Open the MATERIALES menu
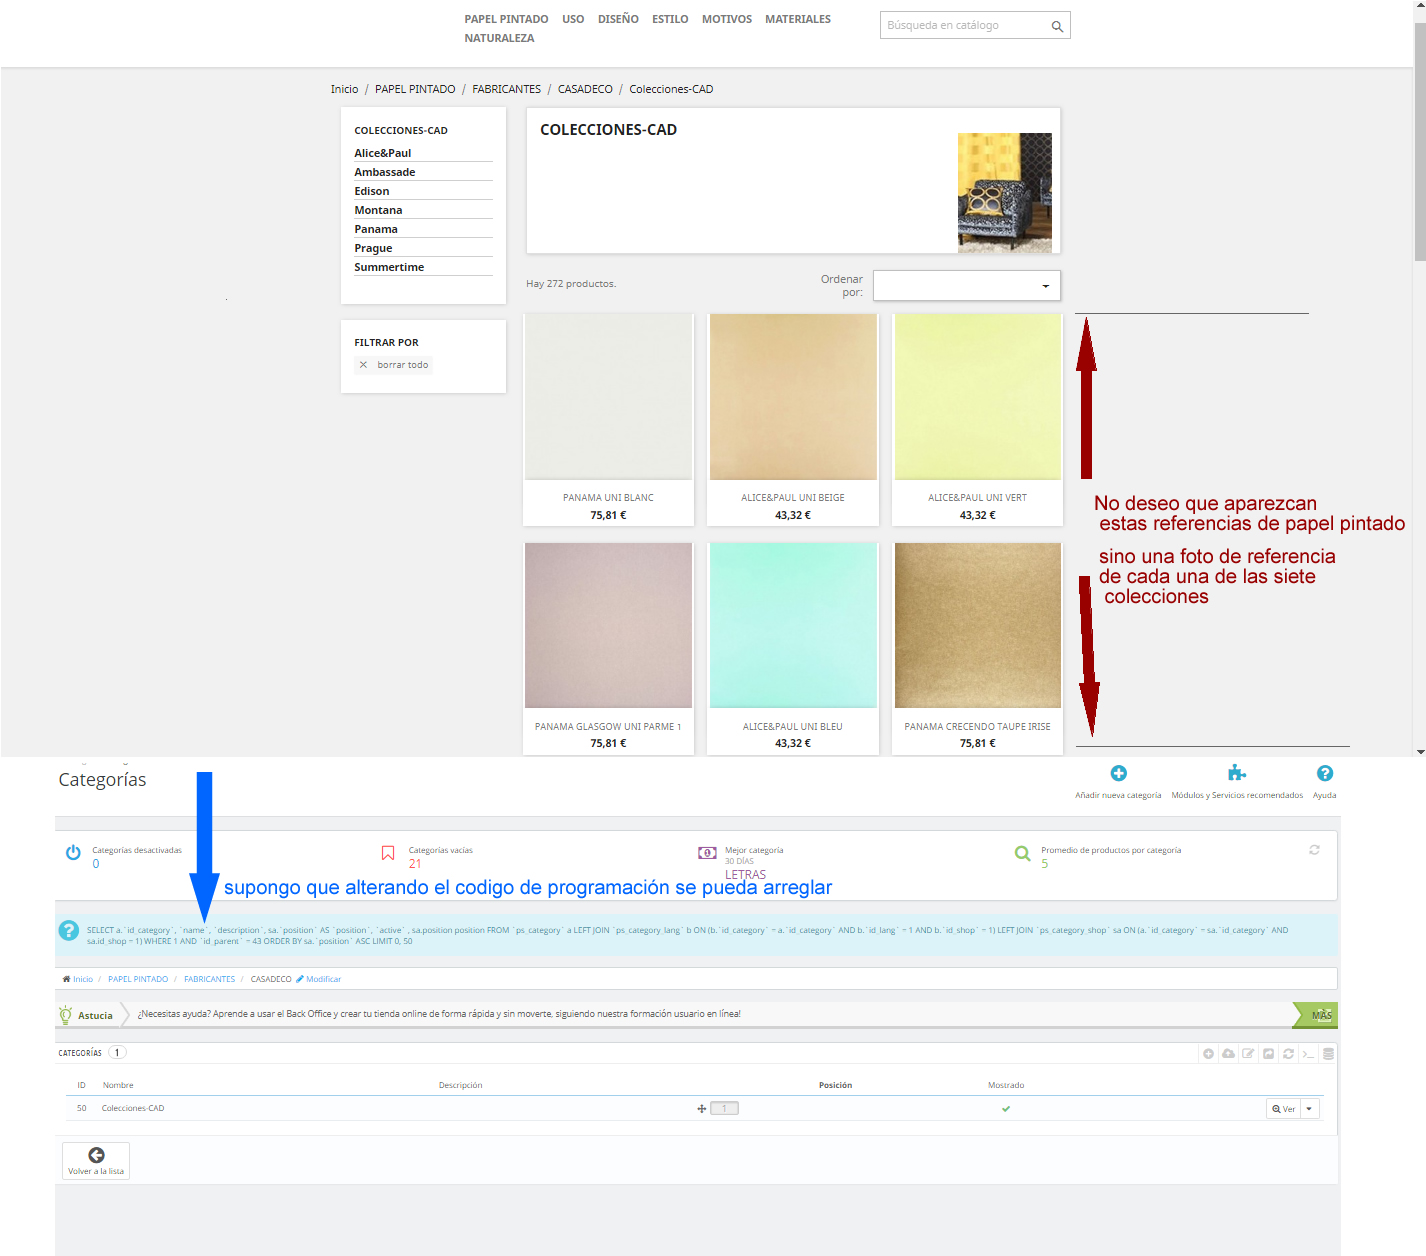Image resolution: width=1426 pixels, height=1256 pixels. tap(798, 19)
